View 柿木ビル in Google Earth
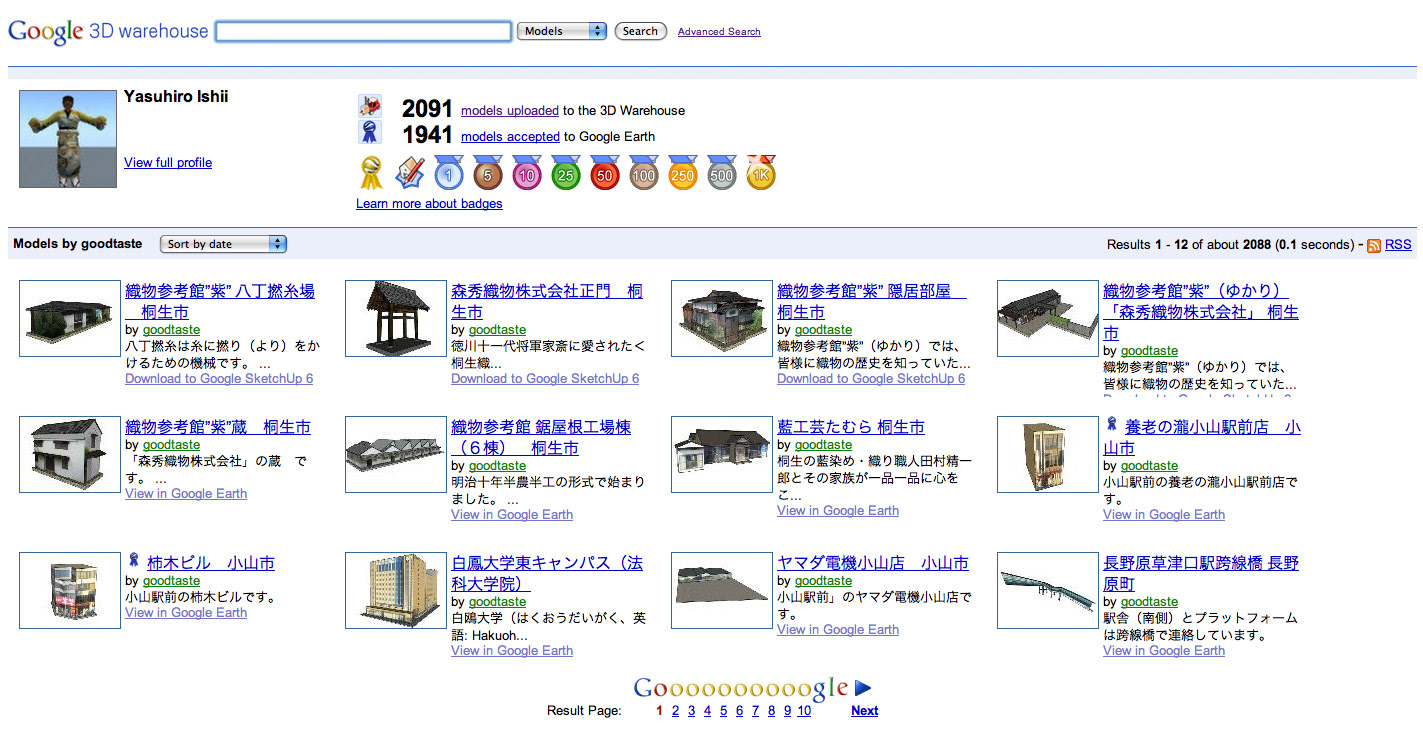This screenshot has height=745, width=1423. point(186,613)
